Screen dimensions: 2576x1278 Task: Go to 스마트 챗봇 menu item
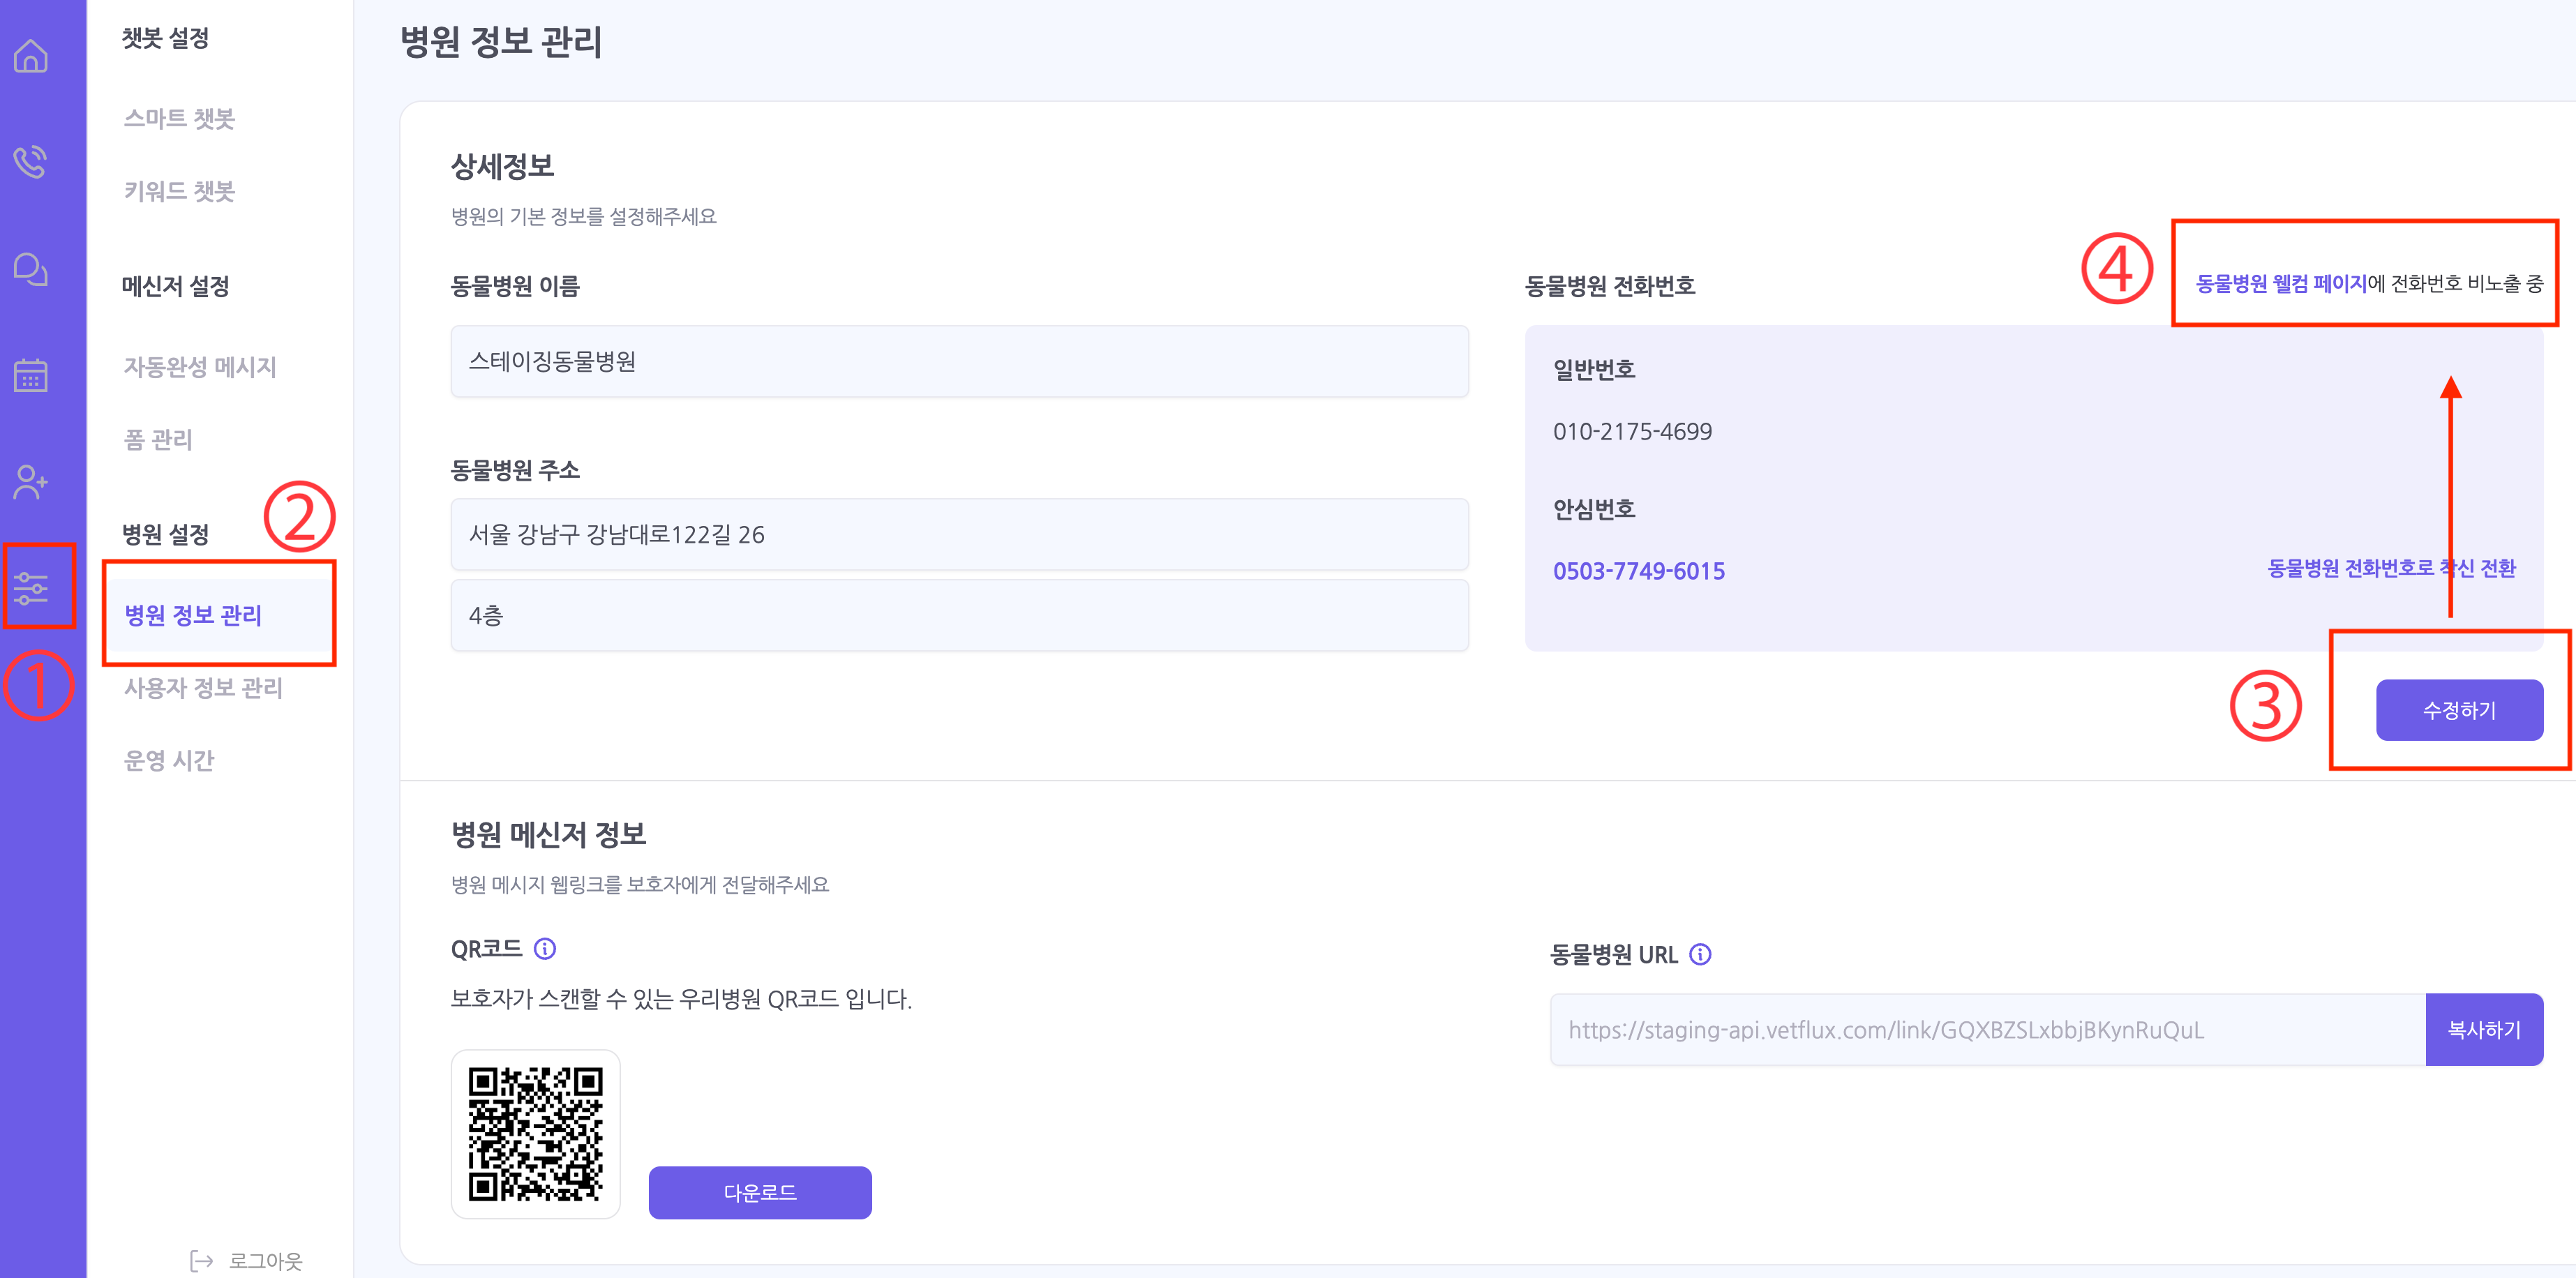(179, 119)
